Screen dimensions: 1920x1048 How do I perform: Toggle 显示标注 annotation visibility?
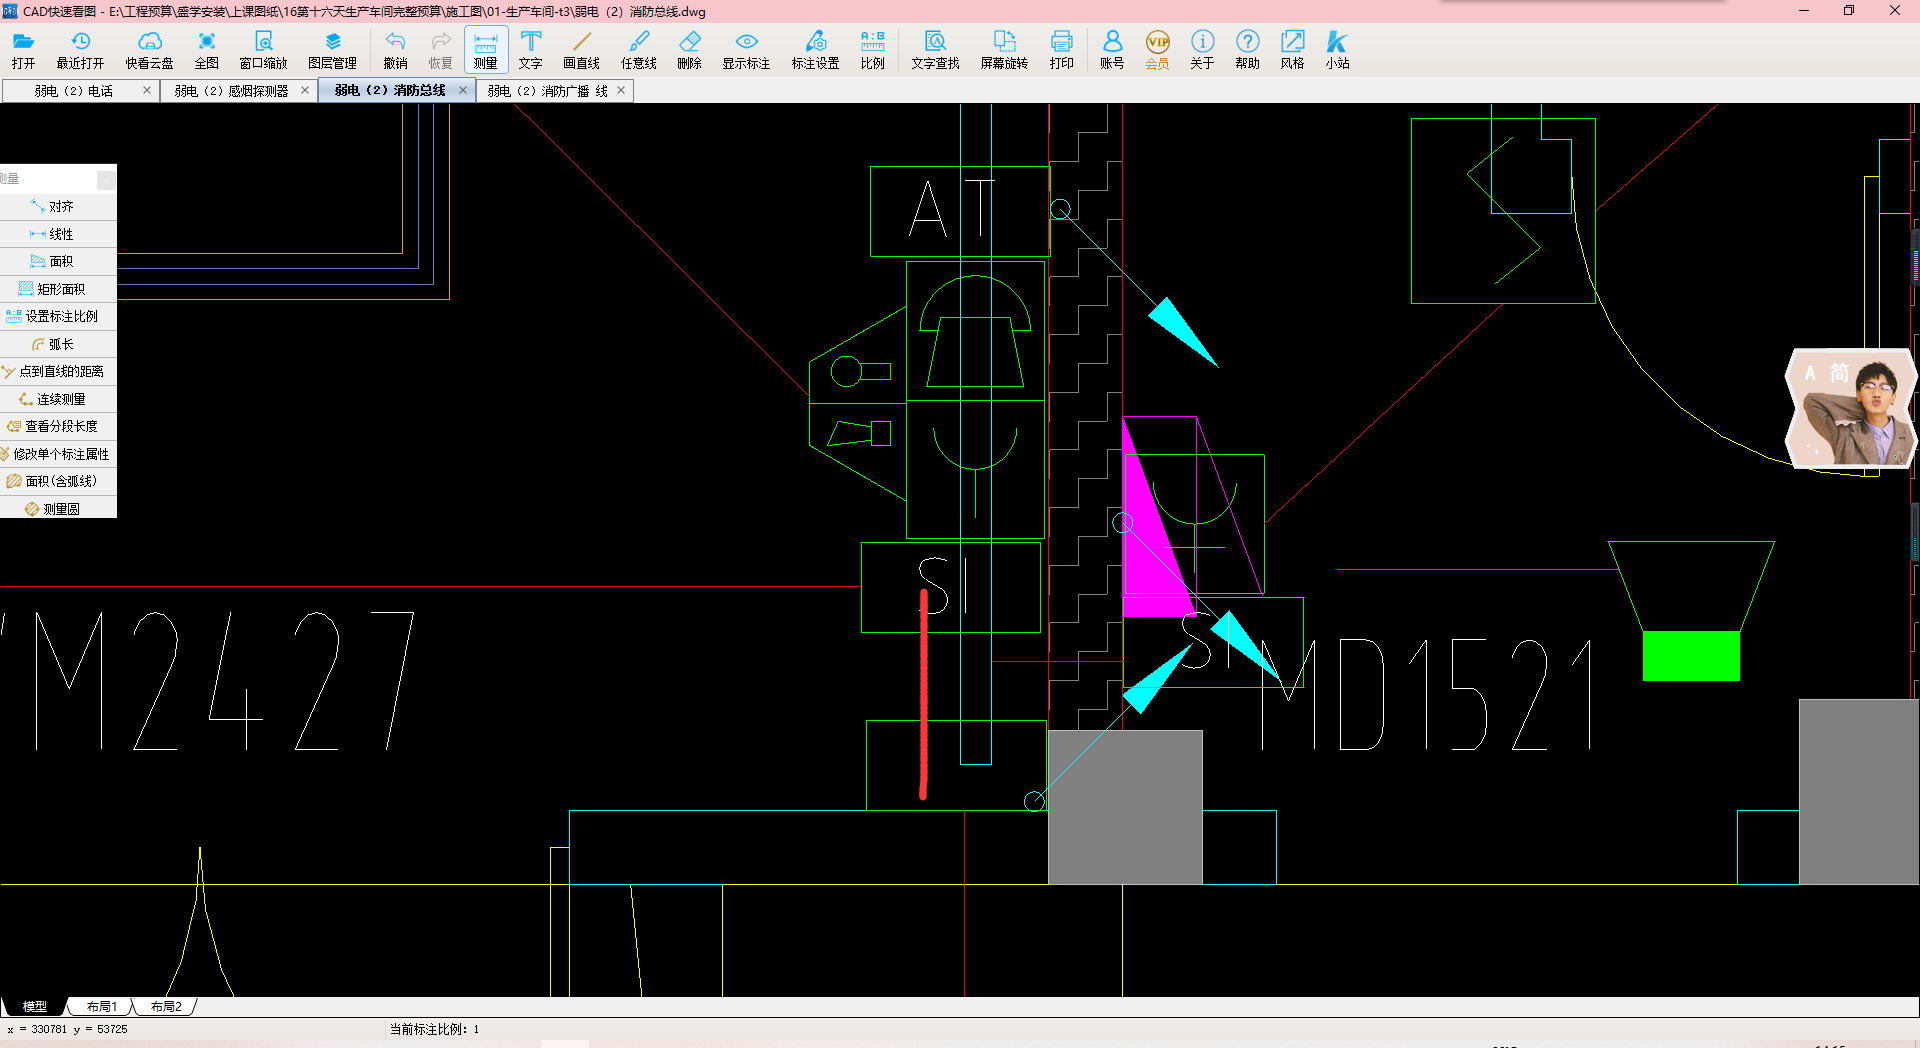746,49
